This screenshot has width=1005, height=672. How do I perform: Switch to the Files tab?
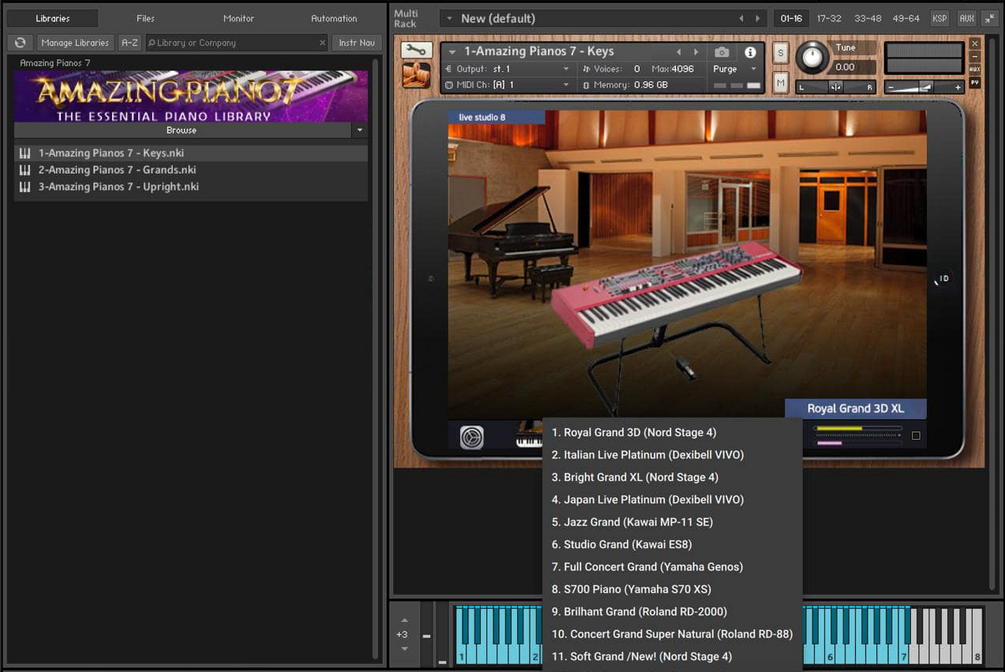pos(145,19)
